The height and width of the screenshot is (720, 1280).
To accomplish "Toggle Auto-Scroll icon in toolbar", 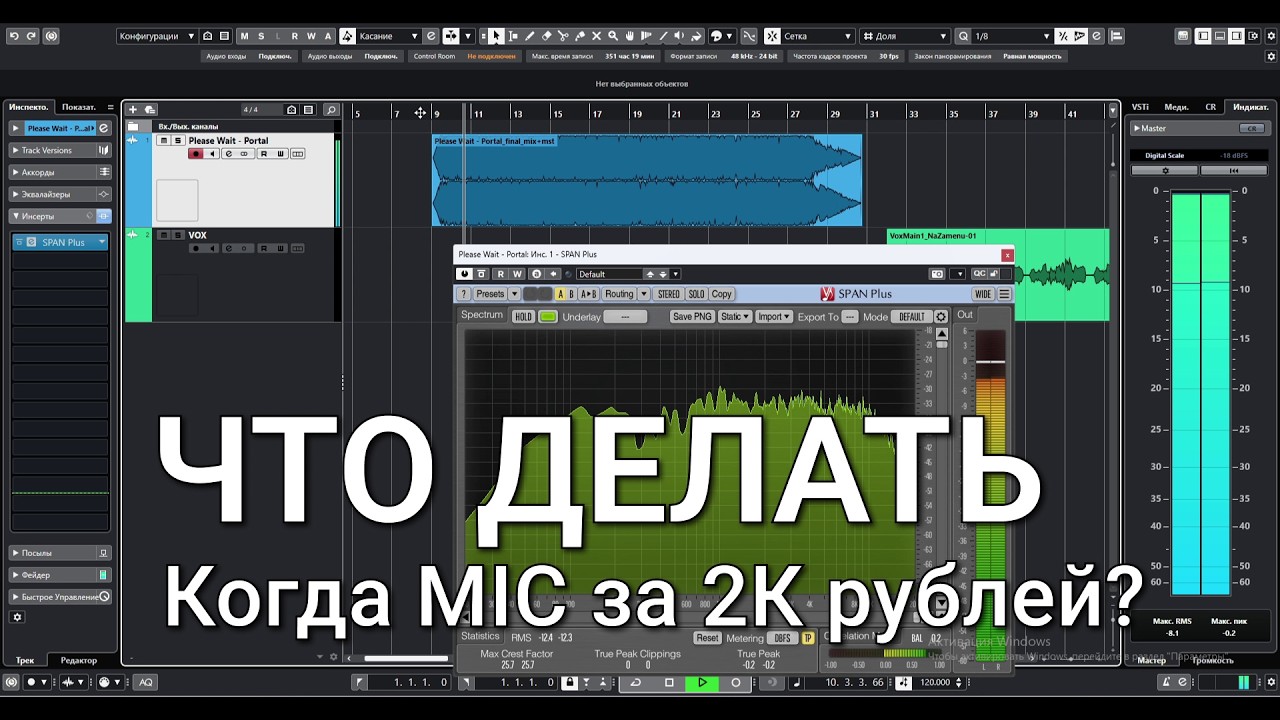I will click(x=451, y=36).
